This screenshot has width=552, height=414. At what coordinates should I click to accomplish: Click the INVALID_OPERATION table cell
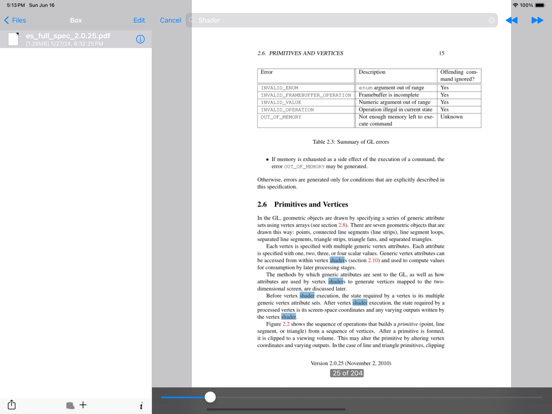click(x=306, y=110)
